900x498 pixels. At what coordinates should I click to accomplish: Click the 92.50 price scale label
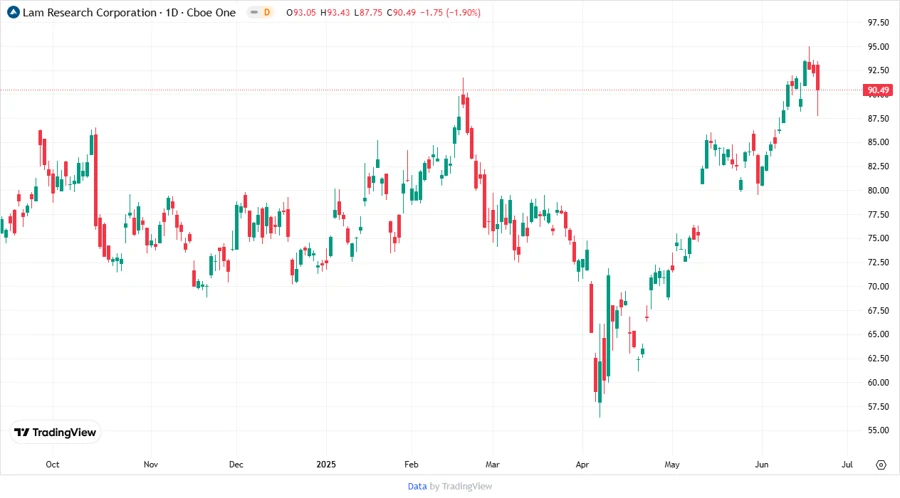coord(878,70)
